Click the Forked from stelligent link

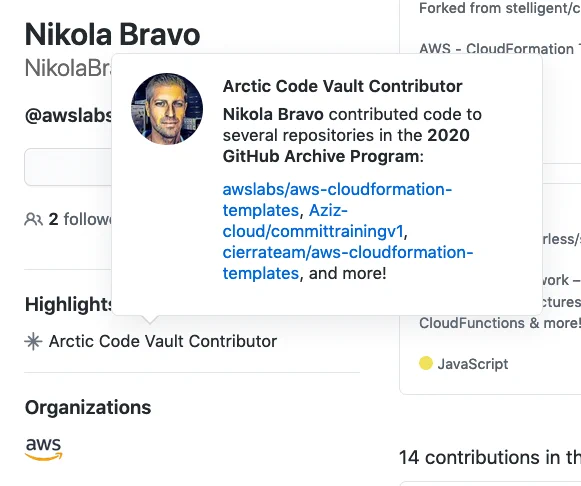pos(499,8)
